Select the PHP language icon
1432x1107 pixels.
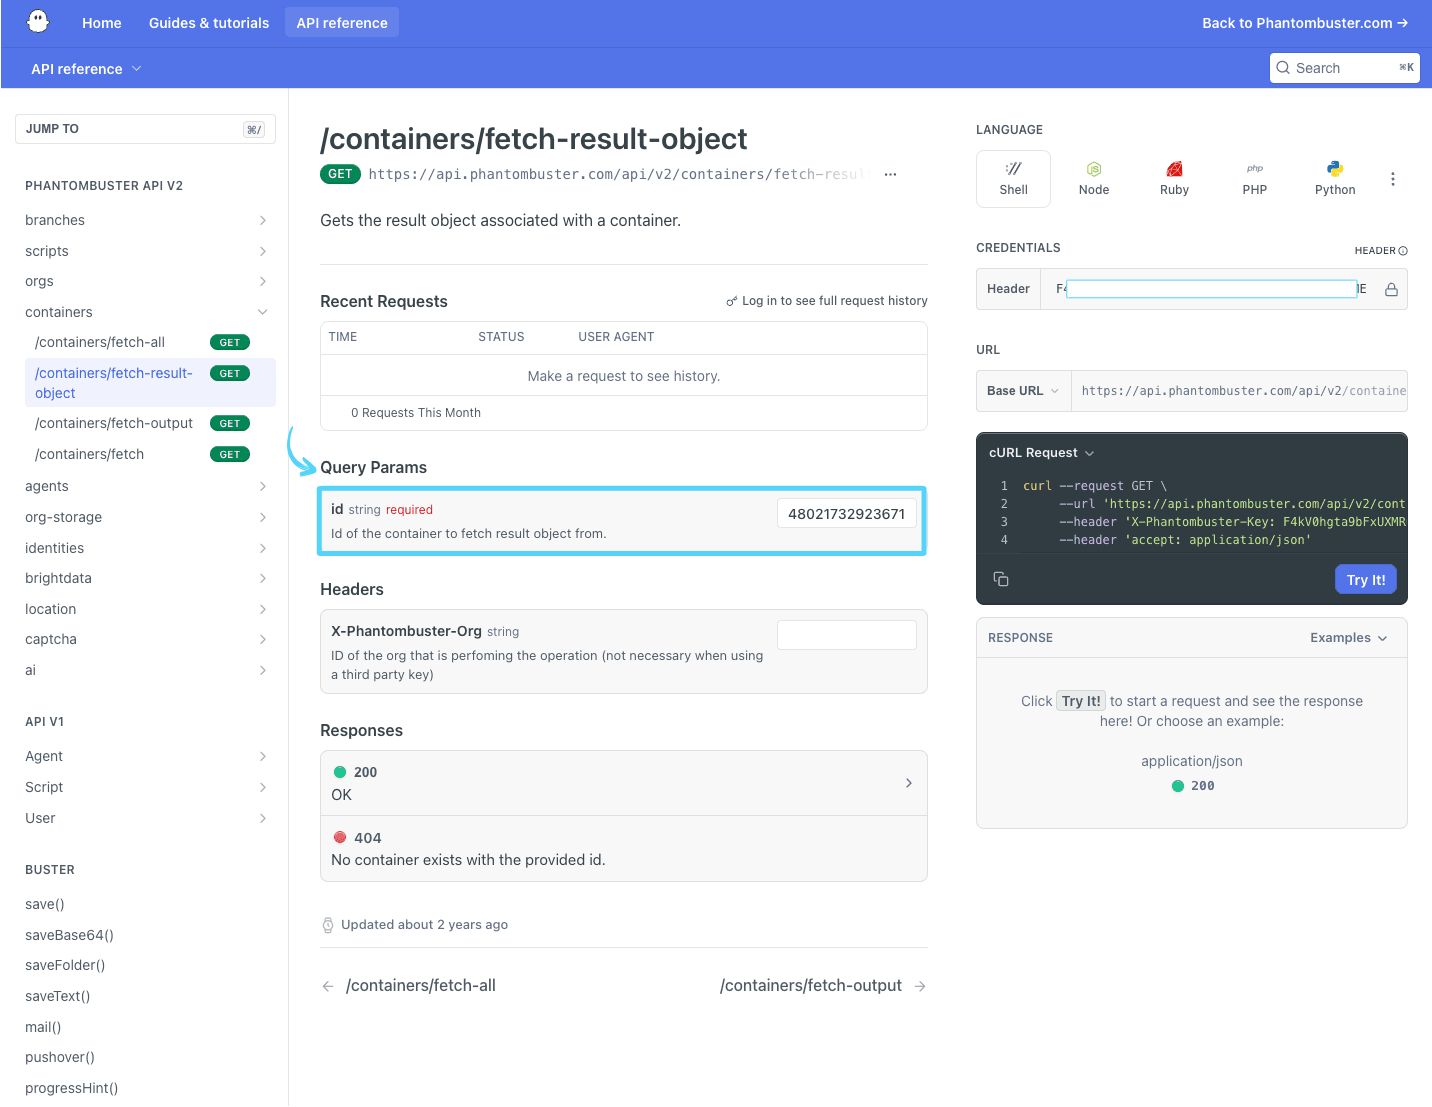tap(1254, 169)
